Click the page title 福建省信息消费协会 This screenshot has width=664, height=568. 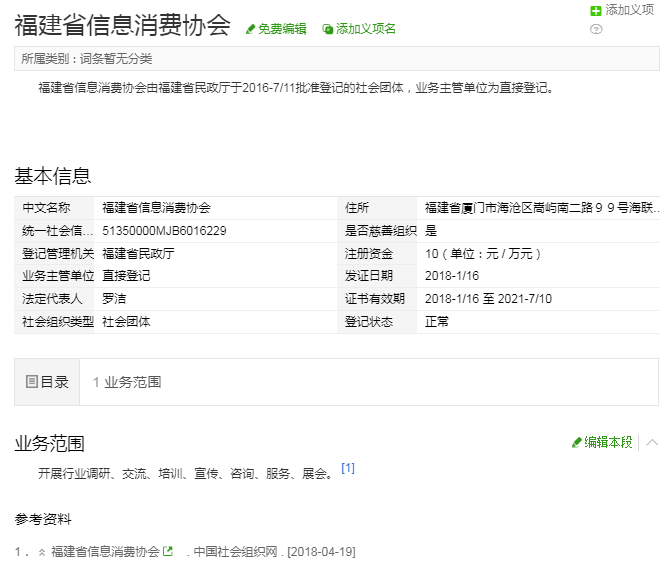[x=122, y=25]
